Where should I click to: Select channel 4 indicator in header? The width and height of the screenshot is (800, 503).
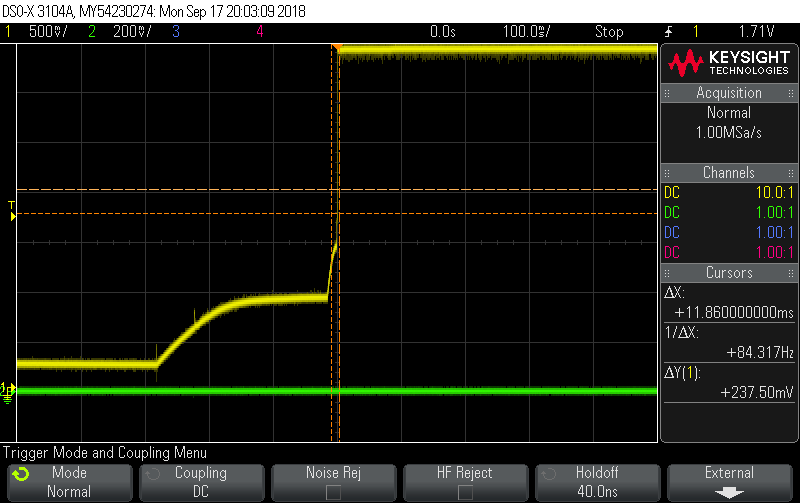pyautogui.click(x=260, y=32)
